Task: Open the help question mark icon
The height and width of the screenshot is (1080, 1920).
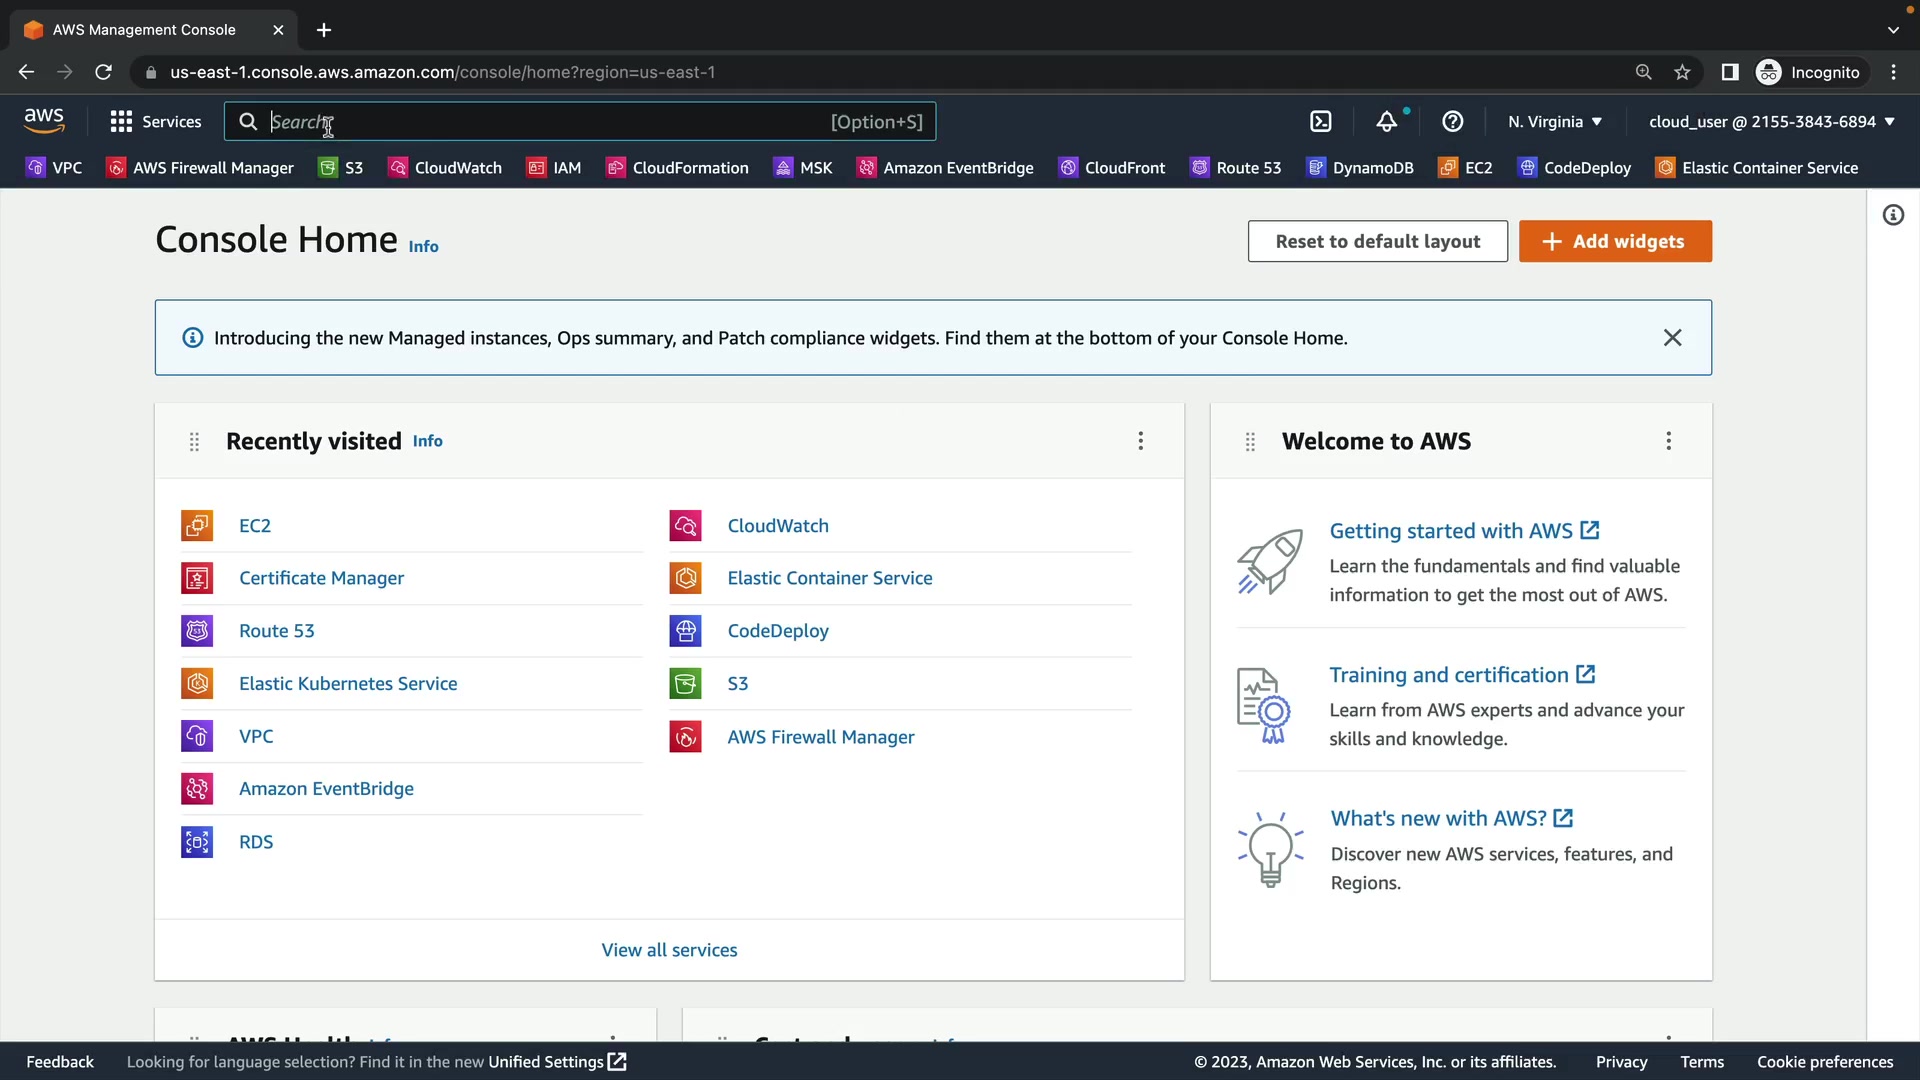Action: tap(1453, 122)
